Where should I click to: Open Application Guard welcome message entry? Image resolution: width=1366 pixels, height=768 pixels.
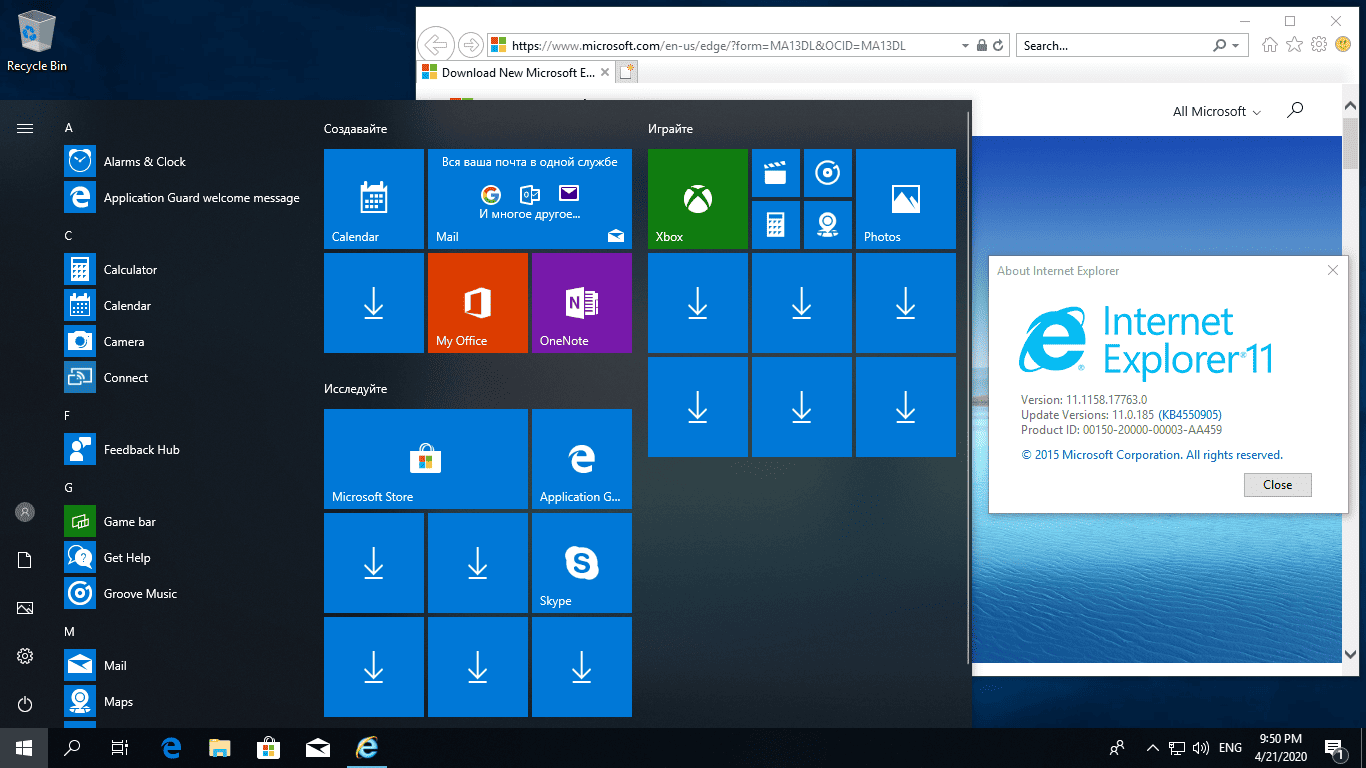tap(183, 198)
